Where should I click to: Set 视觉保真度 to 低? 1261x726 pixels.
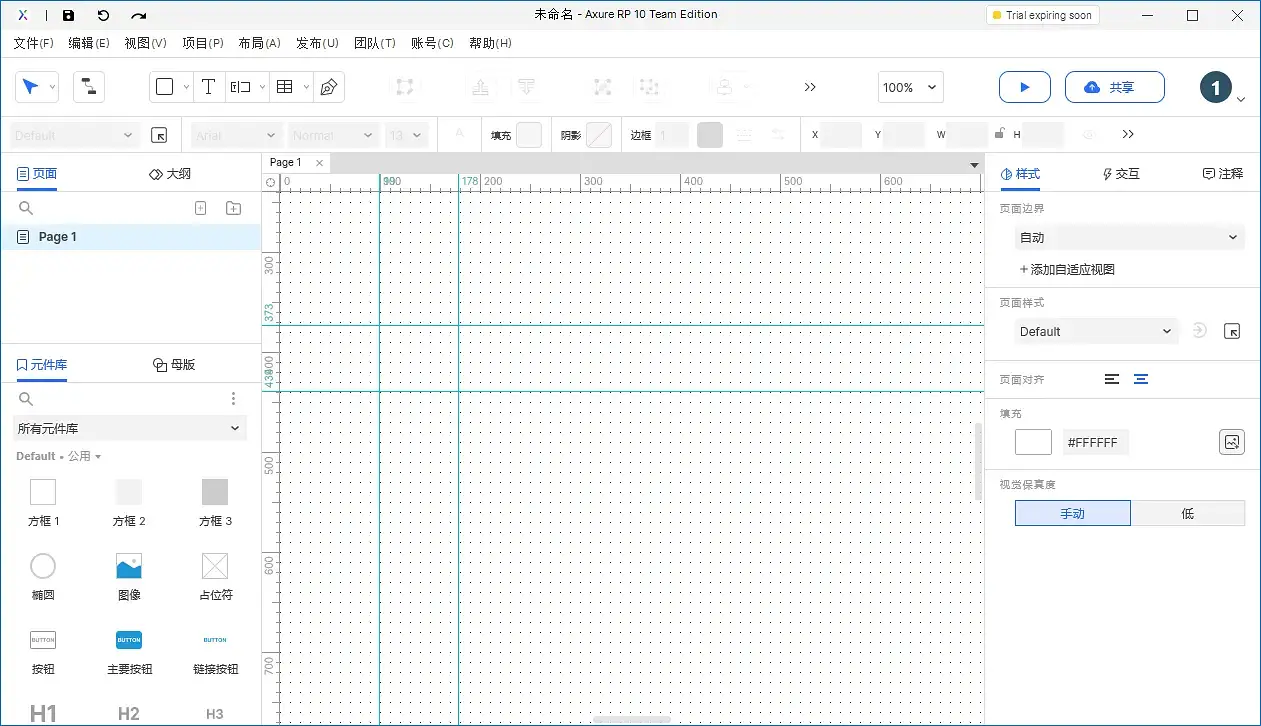1188,512
